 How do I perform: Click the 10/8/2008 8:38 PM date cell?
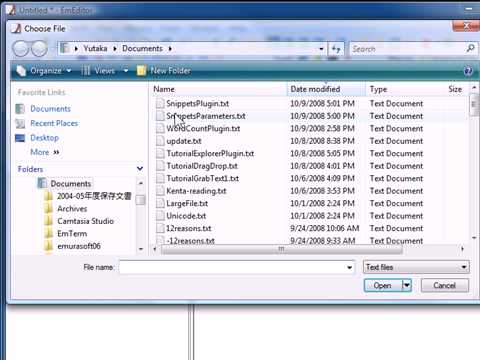pyautogui.click(x=322, y=141)
